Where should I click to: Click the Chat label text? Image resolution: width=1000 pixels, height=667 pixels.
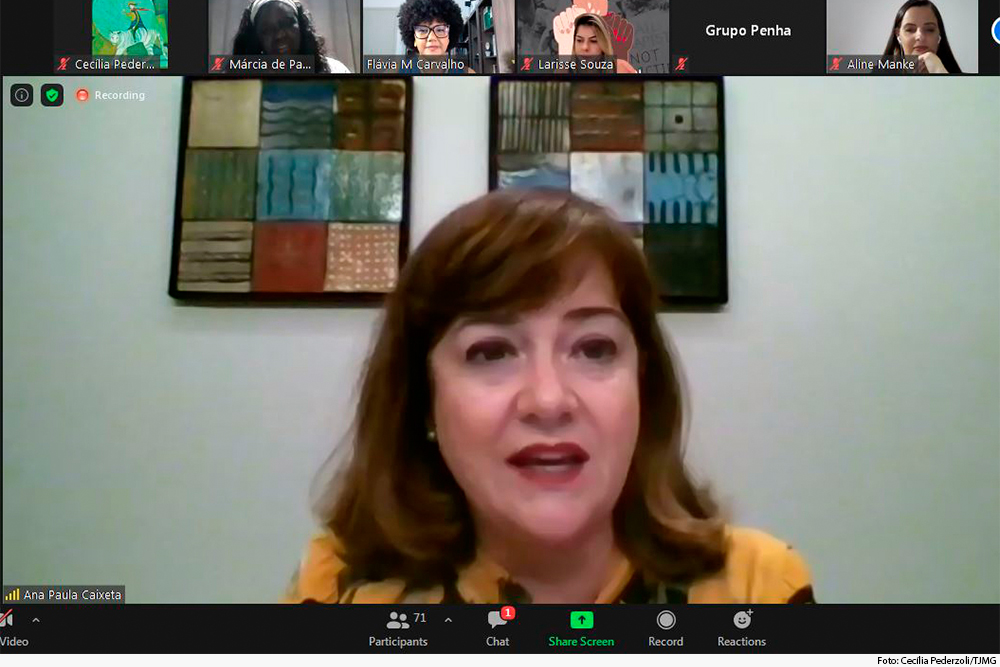(497, 641)
